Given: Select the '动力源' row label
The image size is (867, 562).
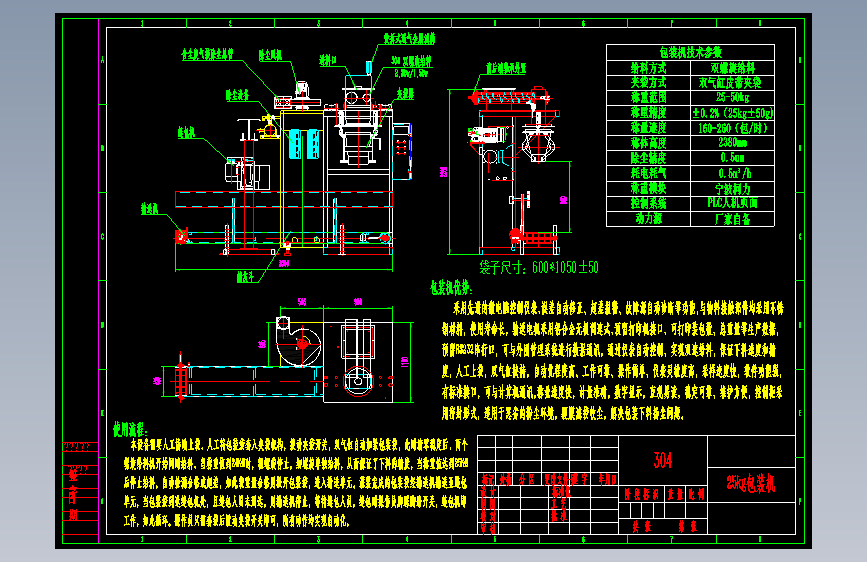Looking at the screenshot, I should click(649, 218).
